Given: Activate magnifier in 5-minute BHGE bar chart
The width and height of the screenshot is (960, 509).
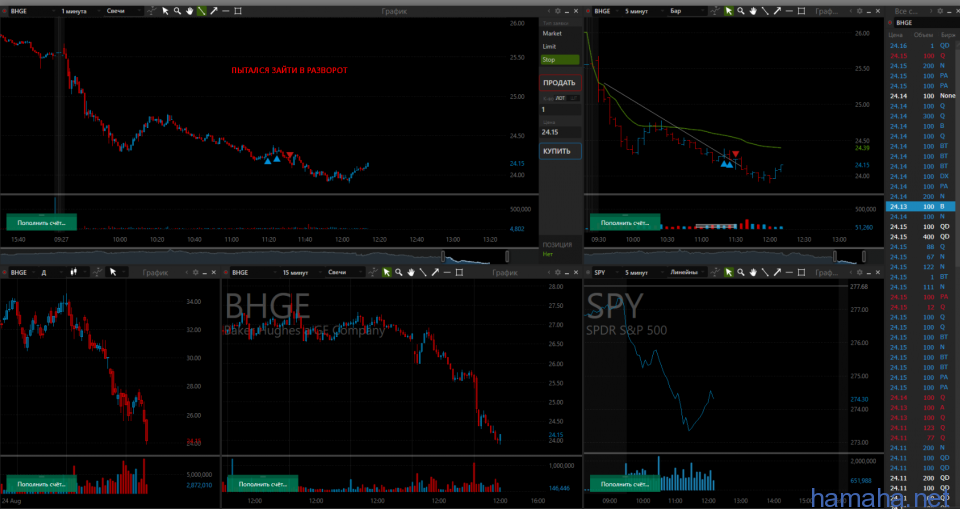Looking at the screenshot, I should (x=741, y=11).
